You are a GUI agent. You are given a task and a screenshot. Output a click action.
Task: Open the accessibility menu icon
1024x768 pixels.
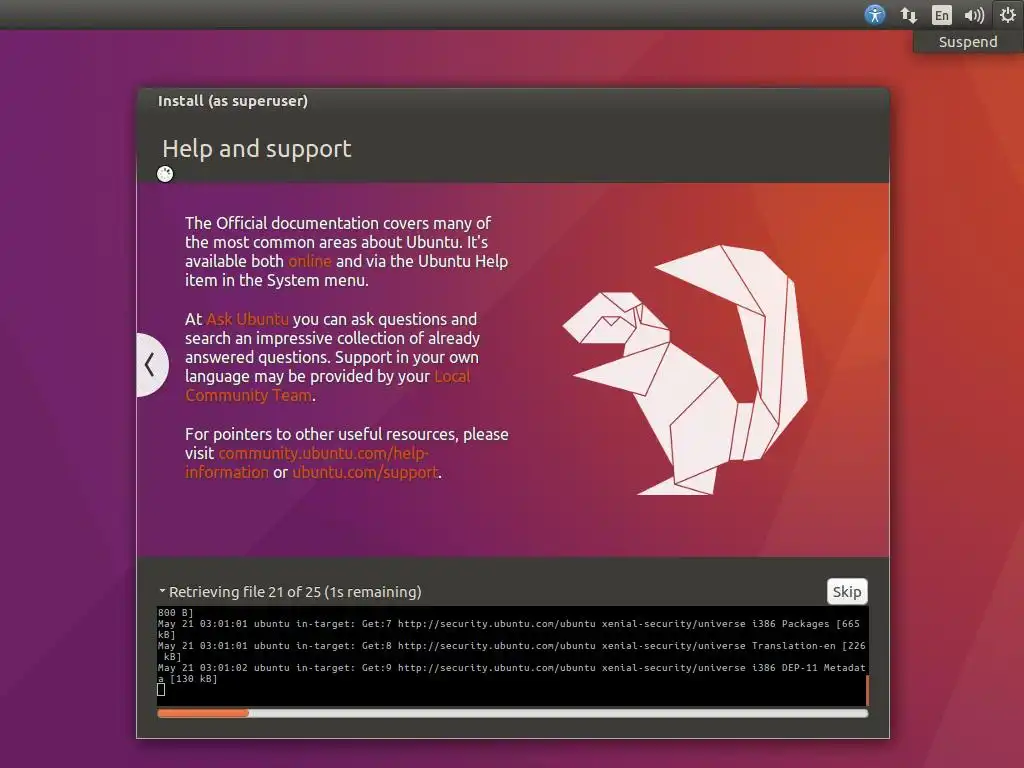coord(874,14)
